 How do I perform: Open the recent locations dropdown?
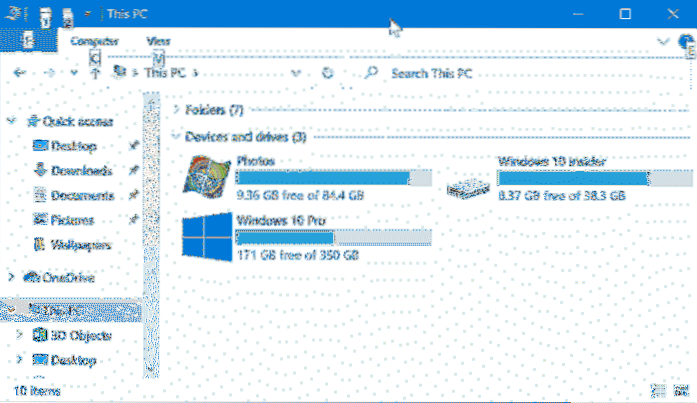[74, 72]
